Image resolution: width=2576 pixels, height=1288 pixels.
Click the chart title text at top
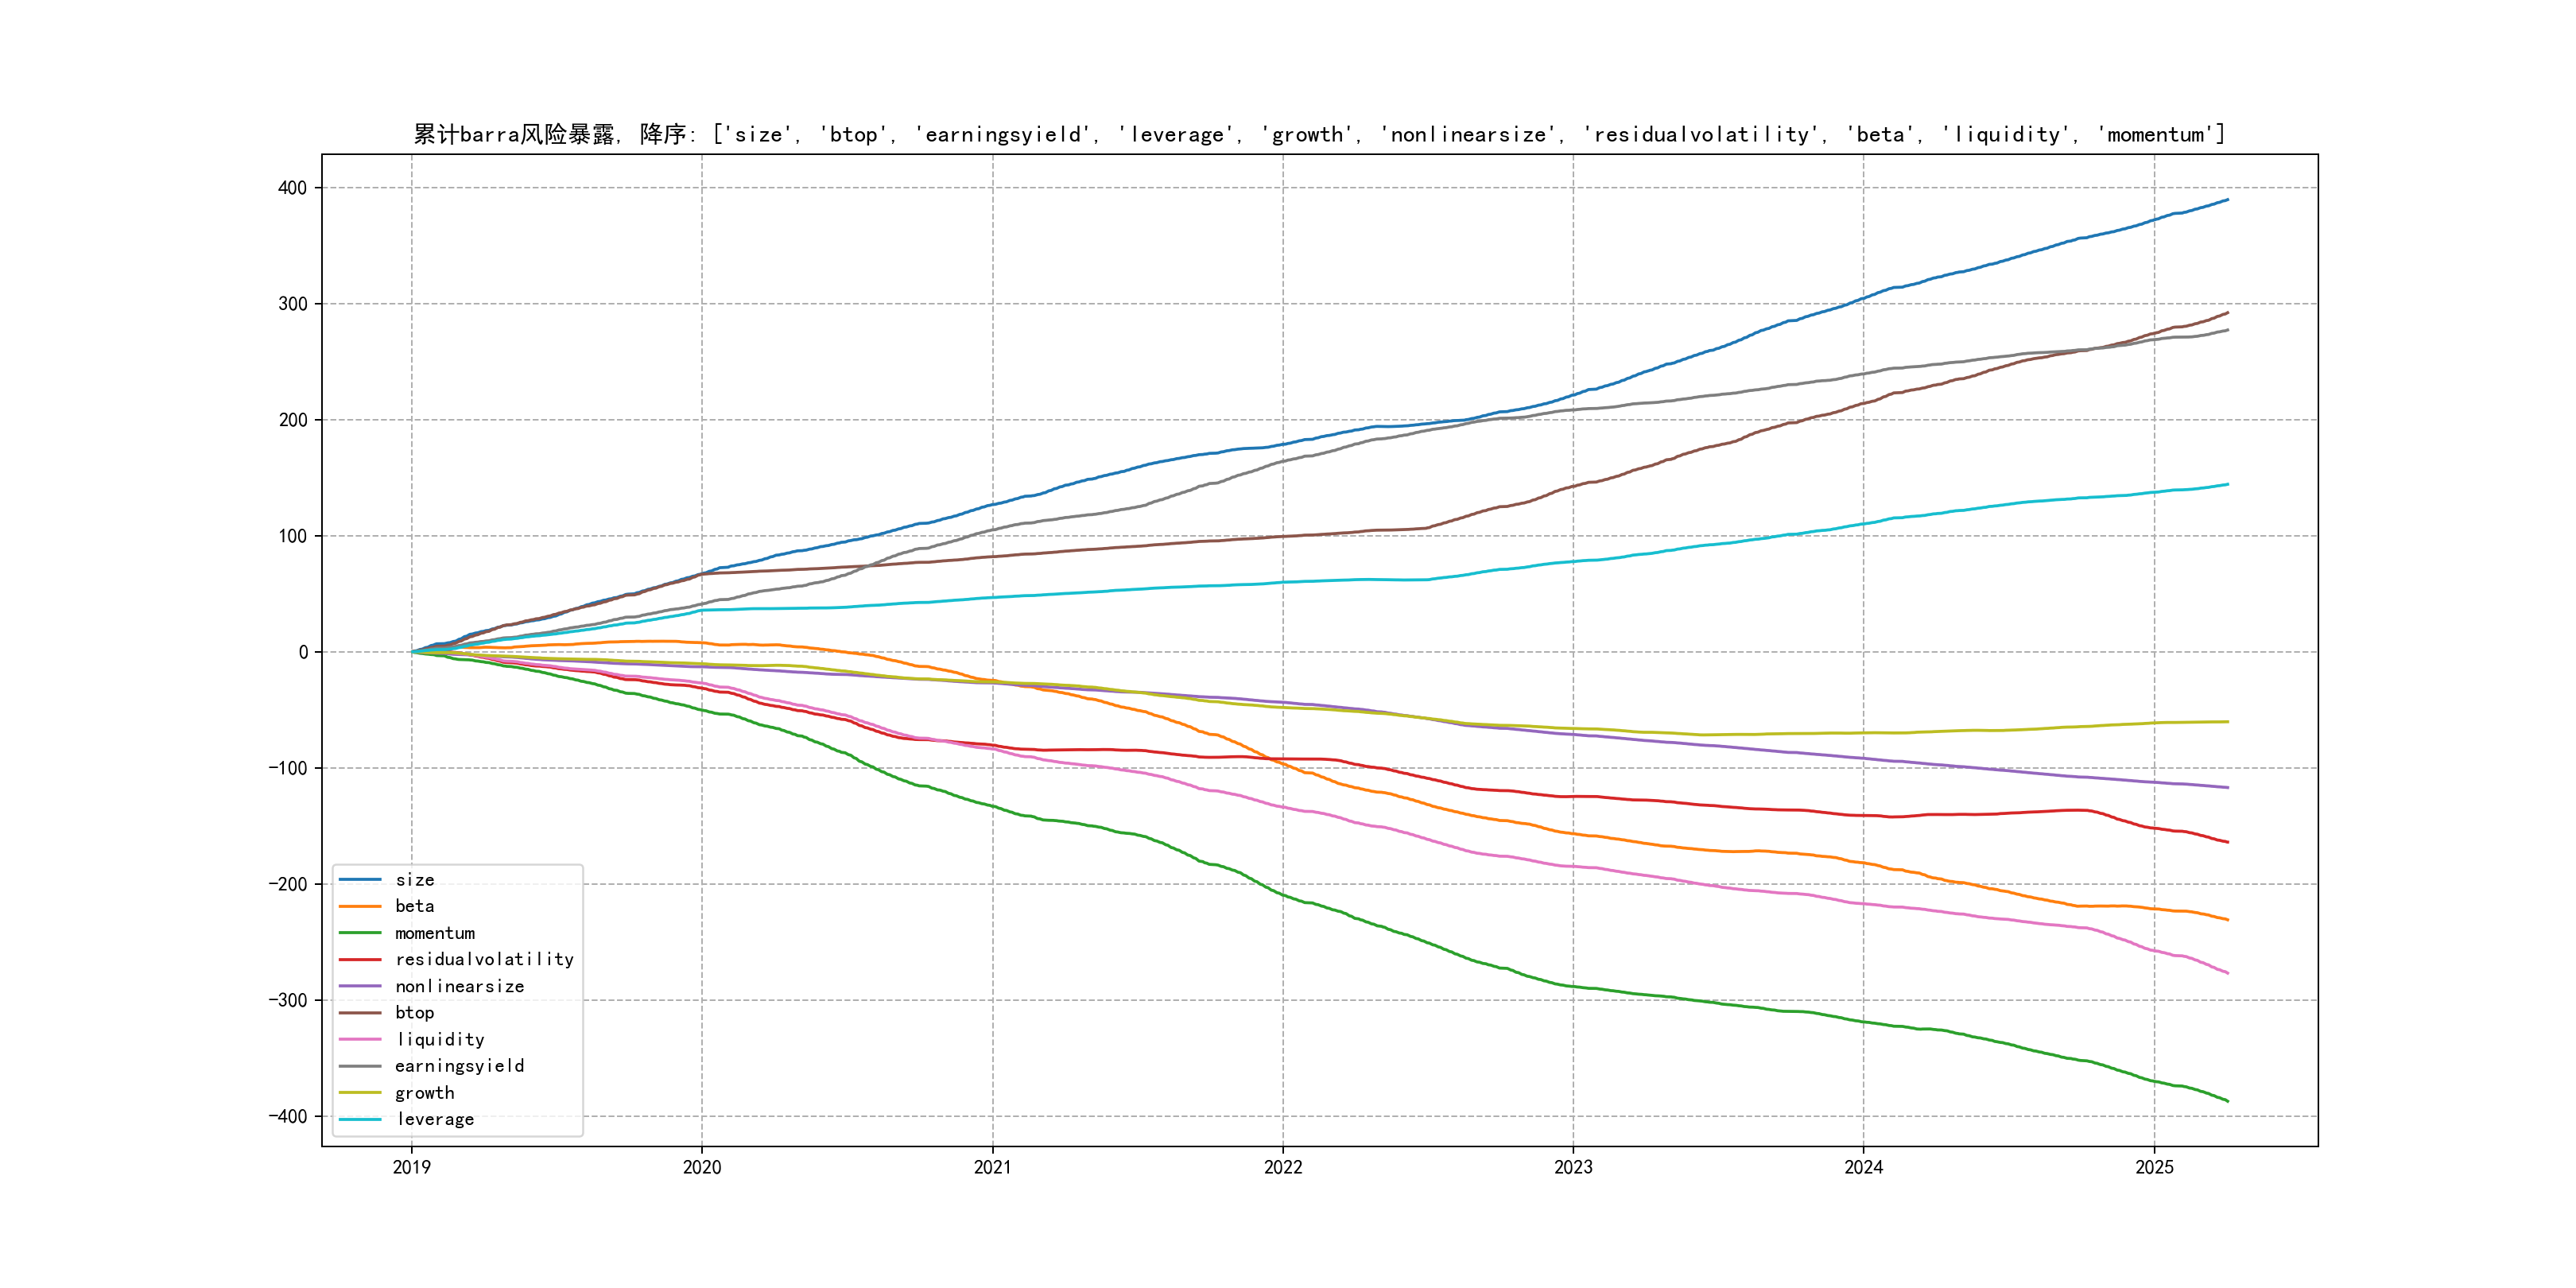[1319, 134]
